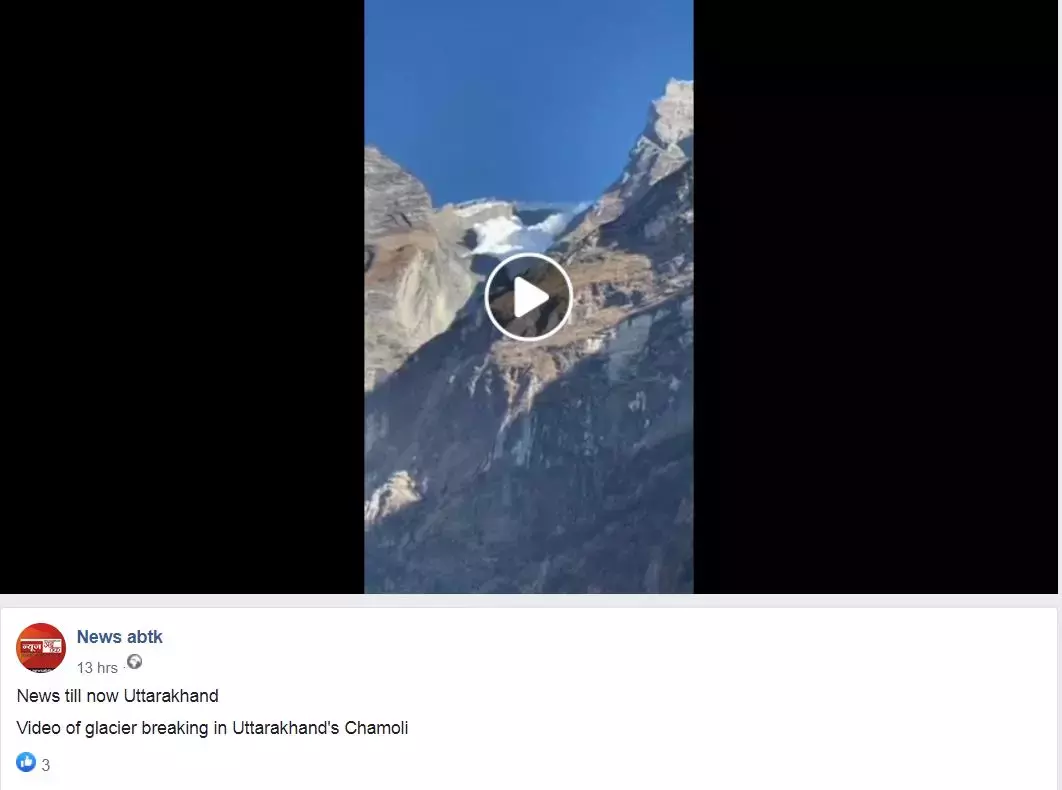Play the glacier breaking video
This screenshot has height=790, width=1062.
point(528,297)
